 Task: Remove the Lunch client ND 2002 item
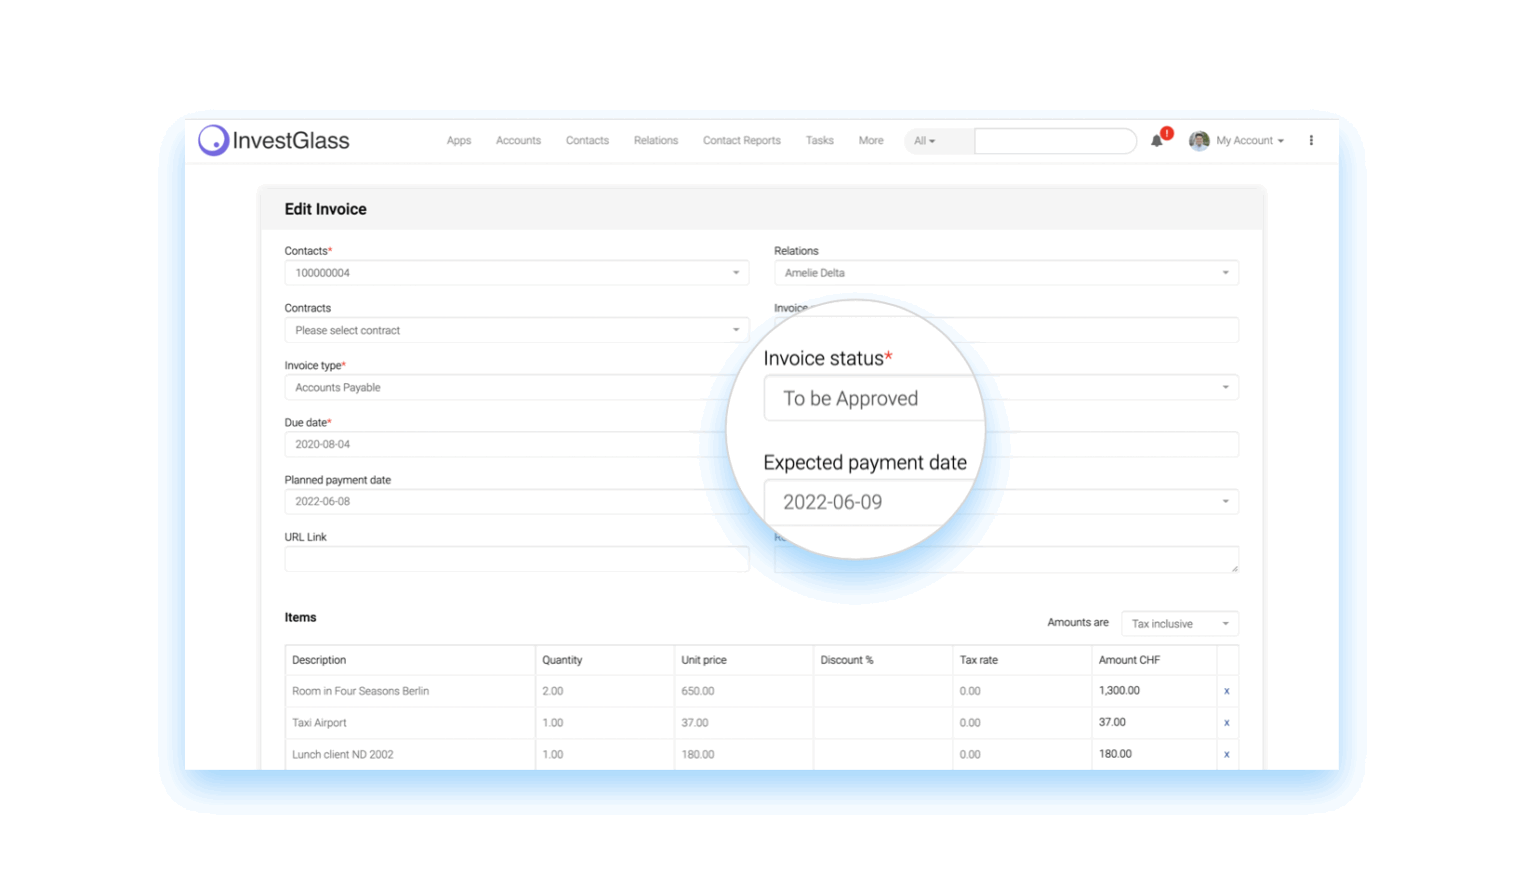pyautogui.click(x=1227, y=755)
